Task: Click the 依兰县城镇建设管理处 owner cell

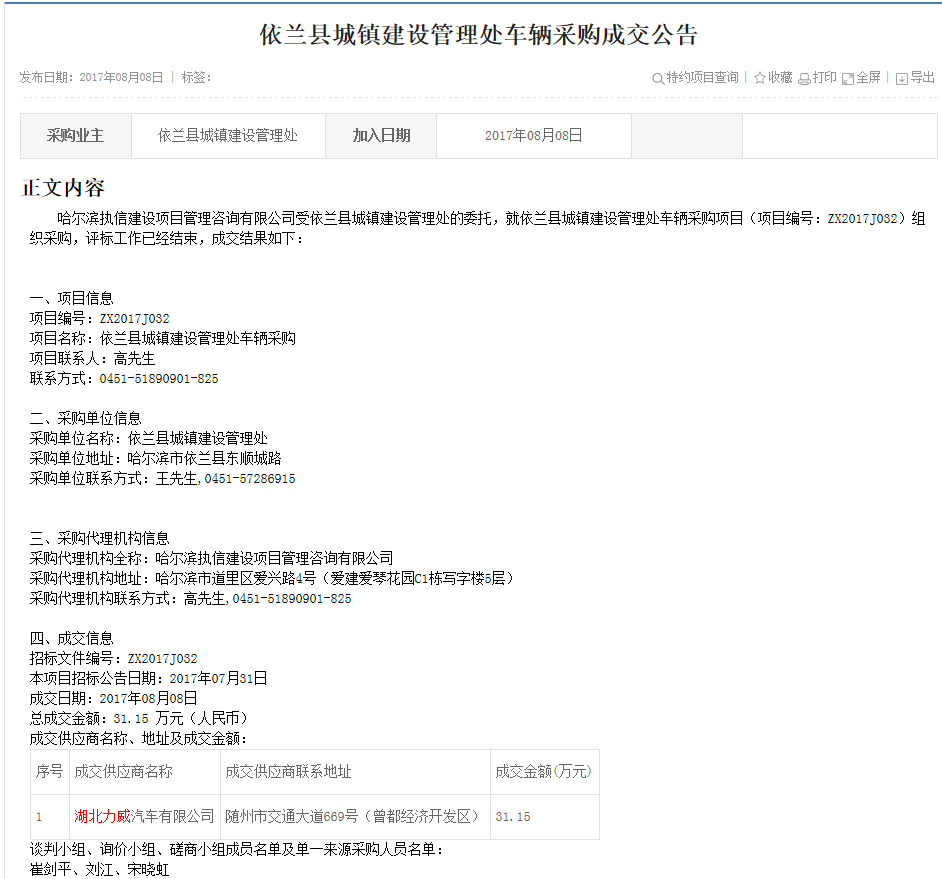Action: [228, 136]
